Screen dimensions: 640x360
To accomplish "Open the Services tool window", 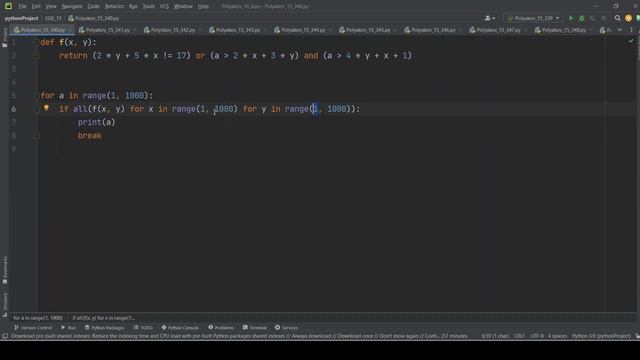I will point(286,328).
